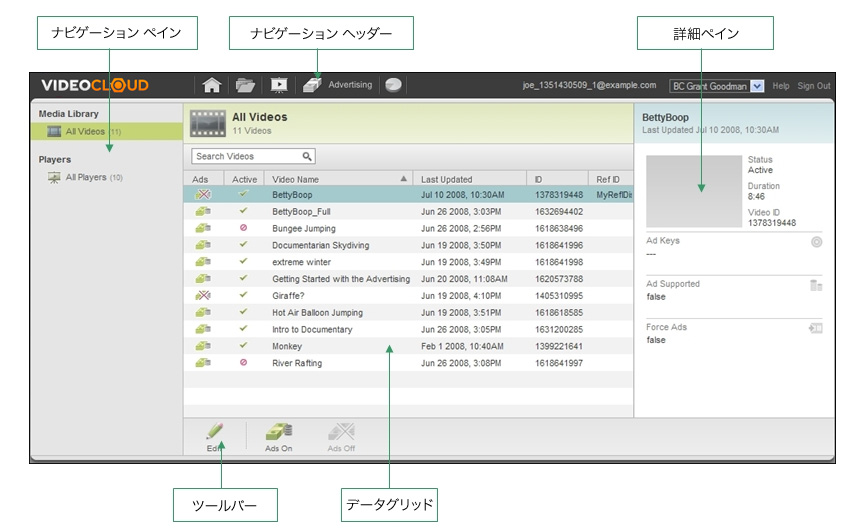The height and width of the screenshot is (529, 855).
Task: Select the extreme winter video name
Action: pos(302,262)
